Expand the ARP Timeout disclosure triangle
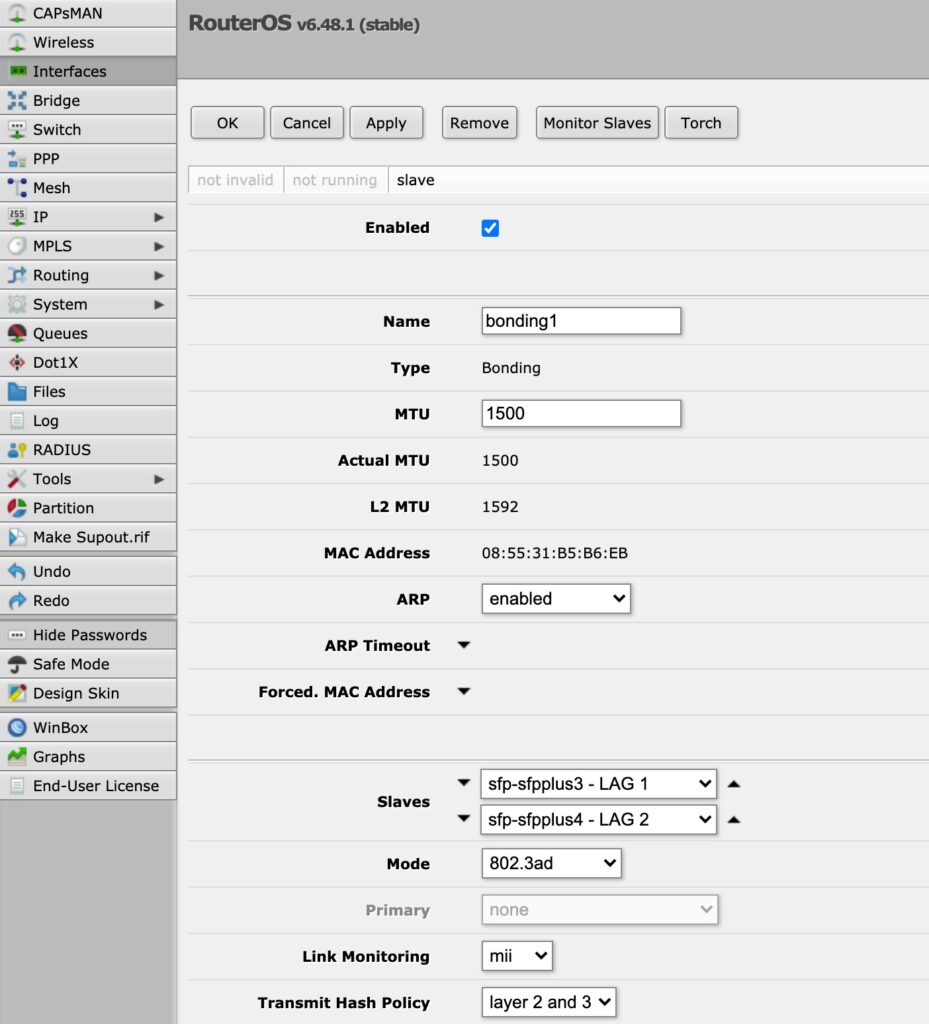Image resolution: width=929 pixels, height=1024 pixels. pos(463,645)
